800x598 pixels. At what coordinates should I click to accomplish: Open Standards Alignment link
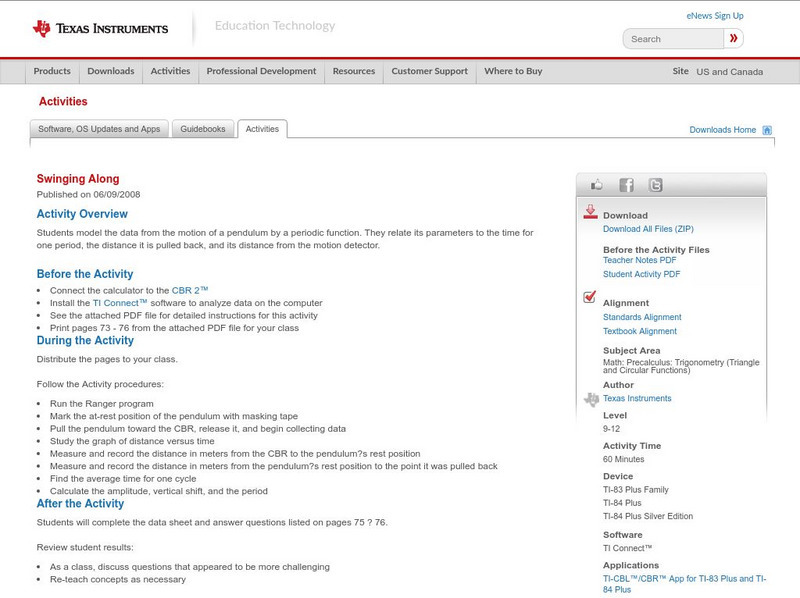pyautogui.click(x=642, y=317)
